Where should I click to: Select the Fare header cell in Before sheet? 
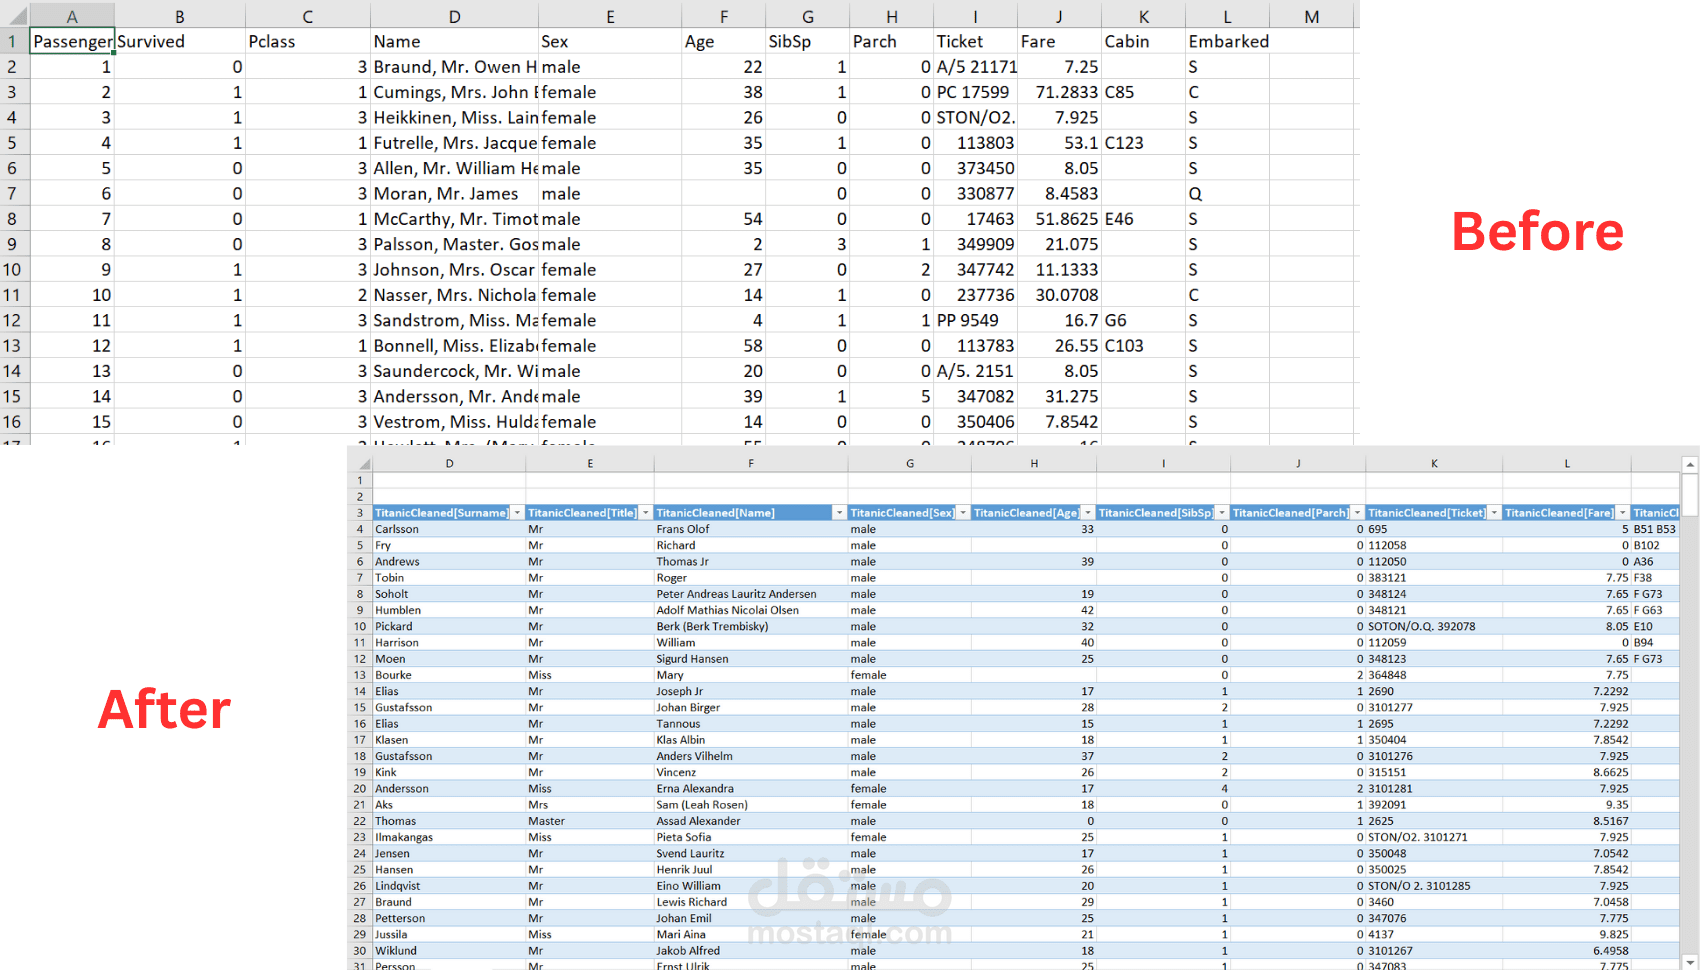tap(1060, 41)
